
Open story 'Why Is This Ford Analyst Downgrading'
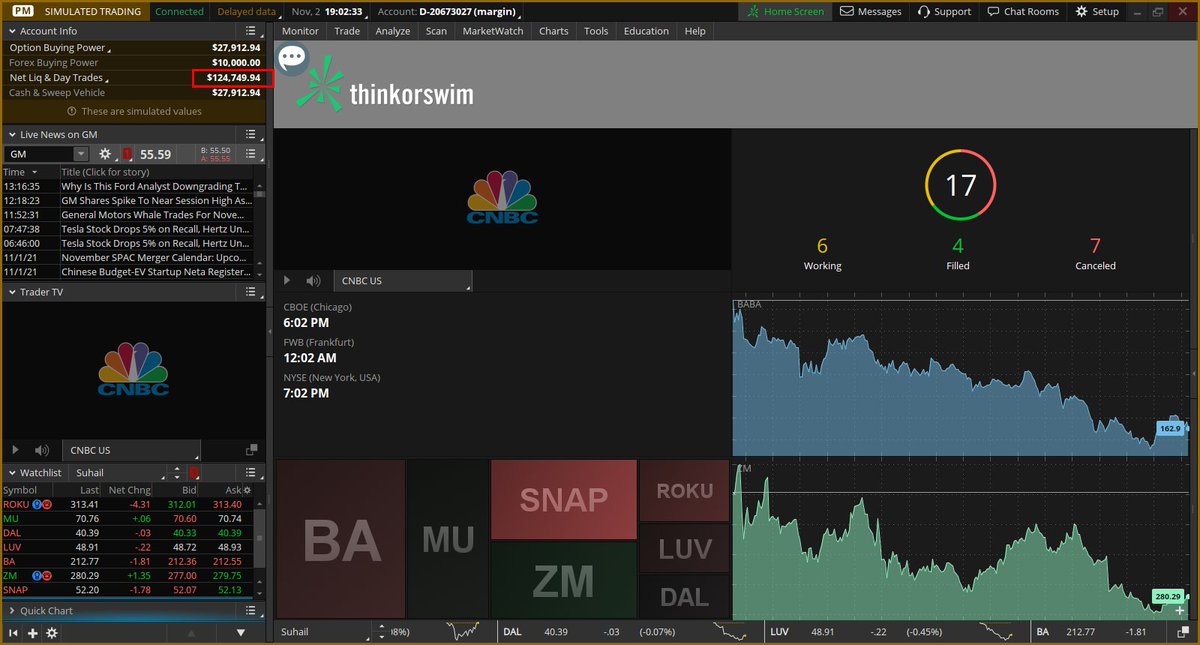pyautogui.click(x=155, y=186)
